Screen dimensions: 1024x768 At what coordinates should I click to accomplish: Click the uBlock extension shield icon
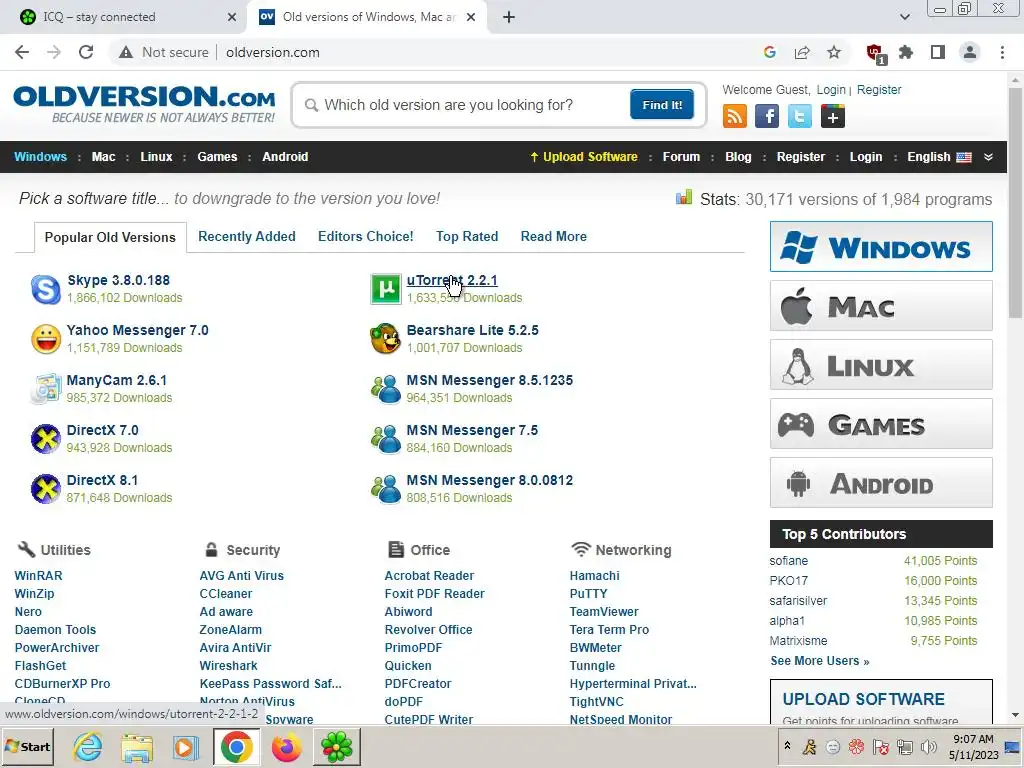click(875, 53)
